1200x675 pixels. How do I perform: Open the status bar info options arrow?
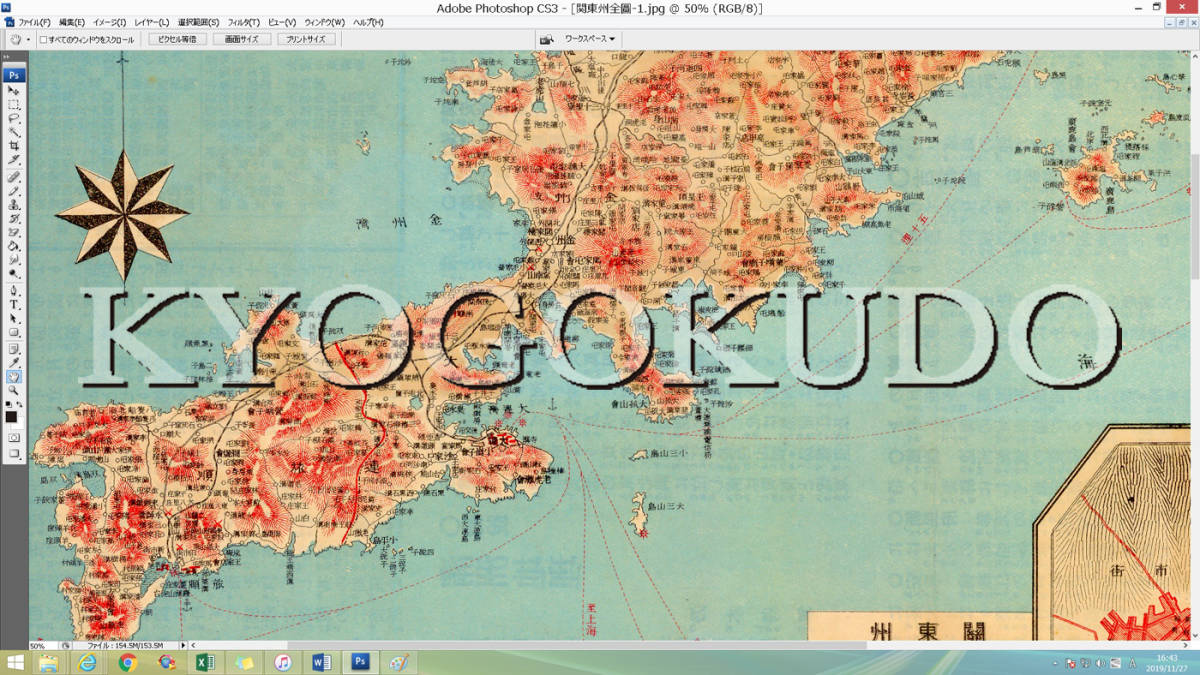pos(183,646)
